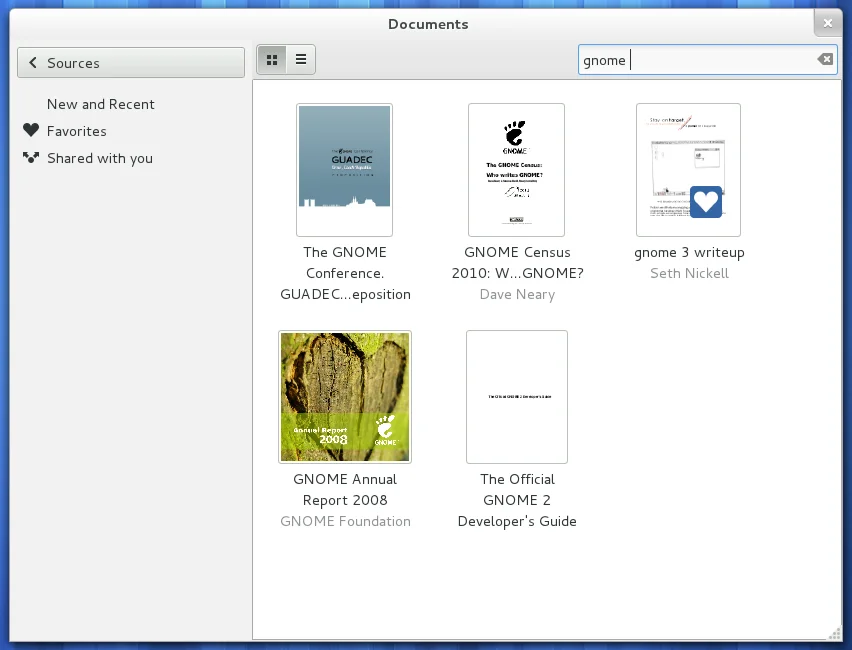Select author link Seth Nickell
Image resolution: width=852 pixels, height=650 pixels.
tap(689, 273)
